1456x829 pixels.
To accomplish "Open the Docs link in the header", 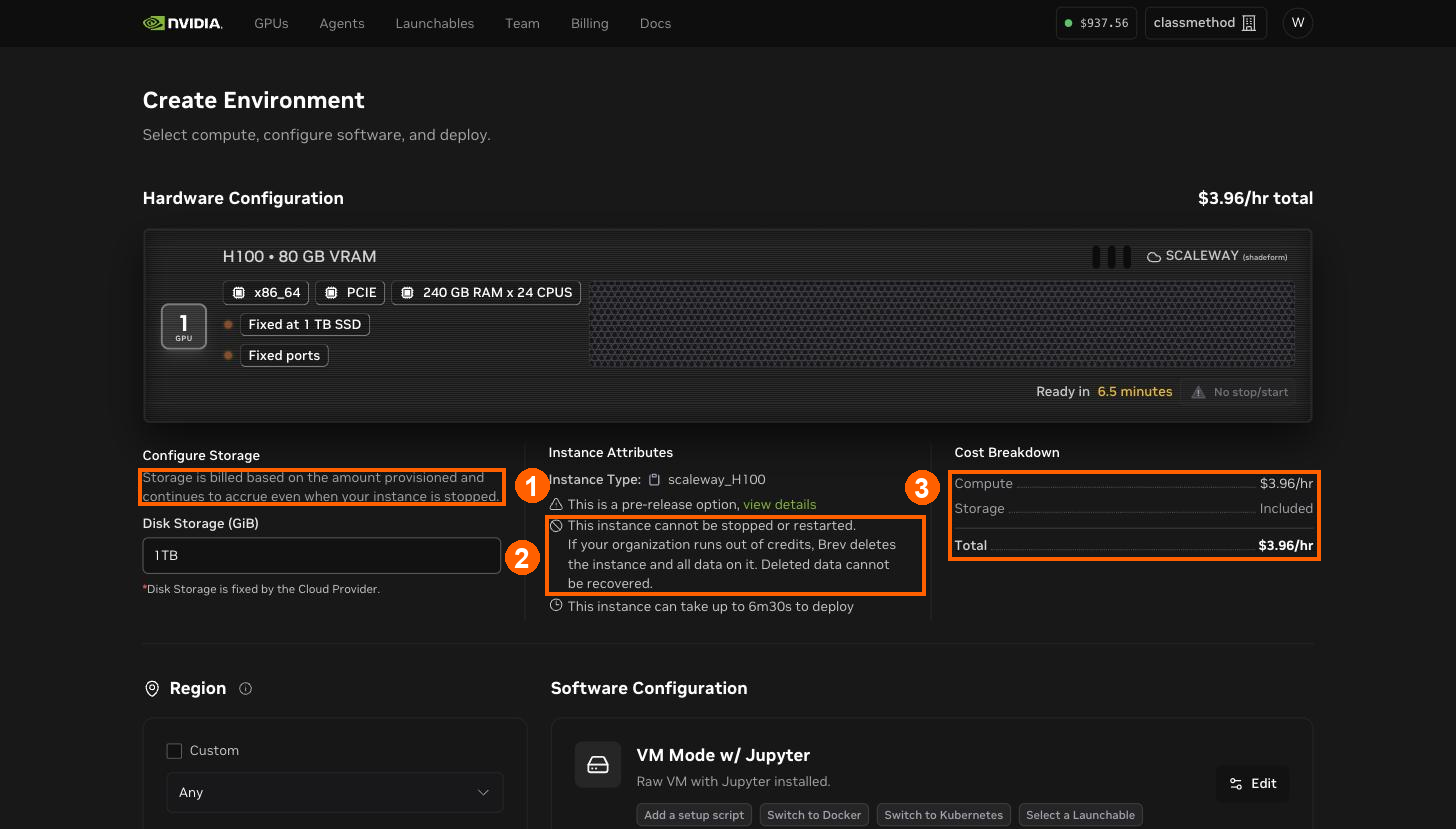I will click(656, 23).
